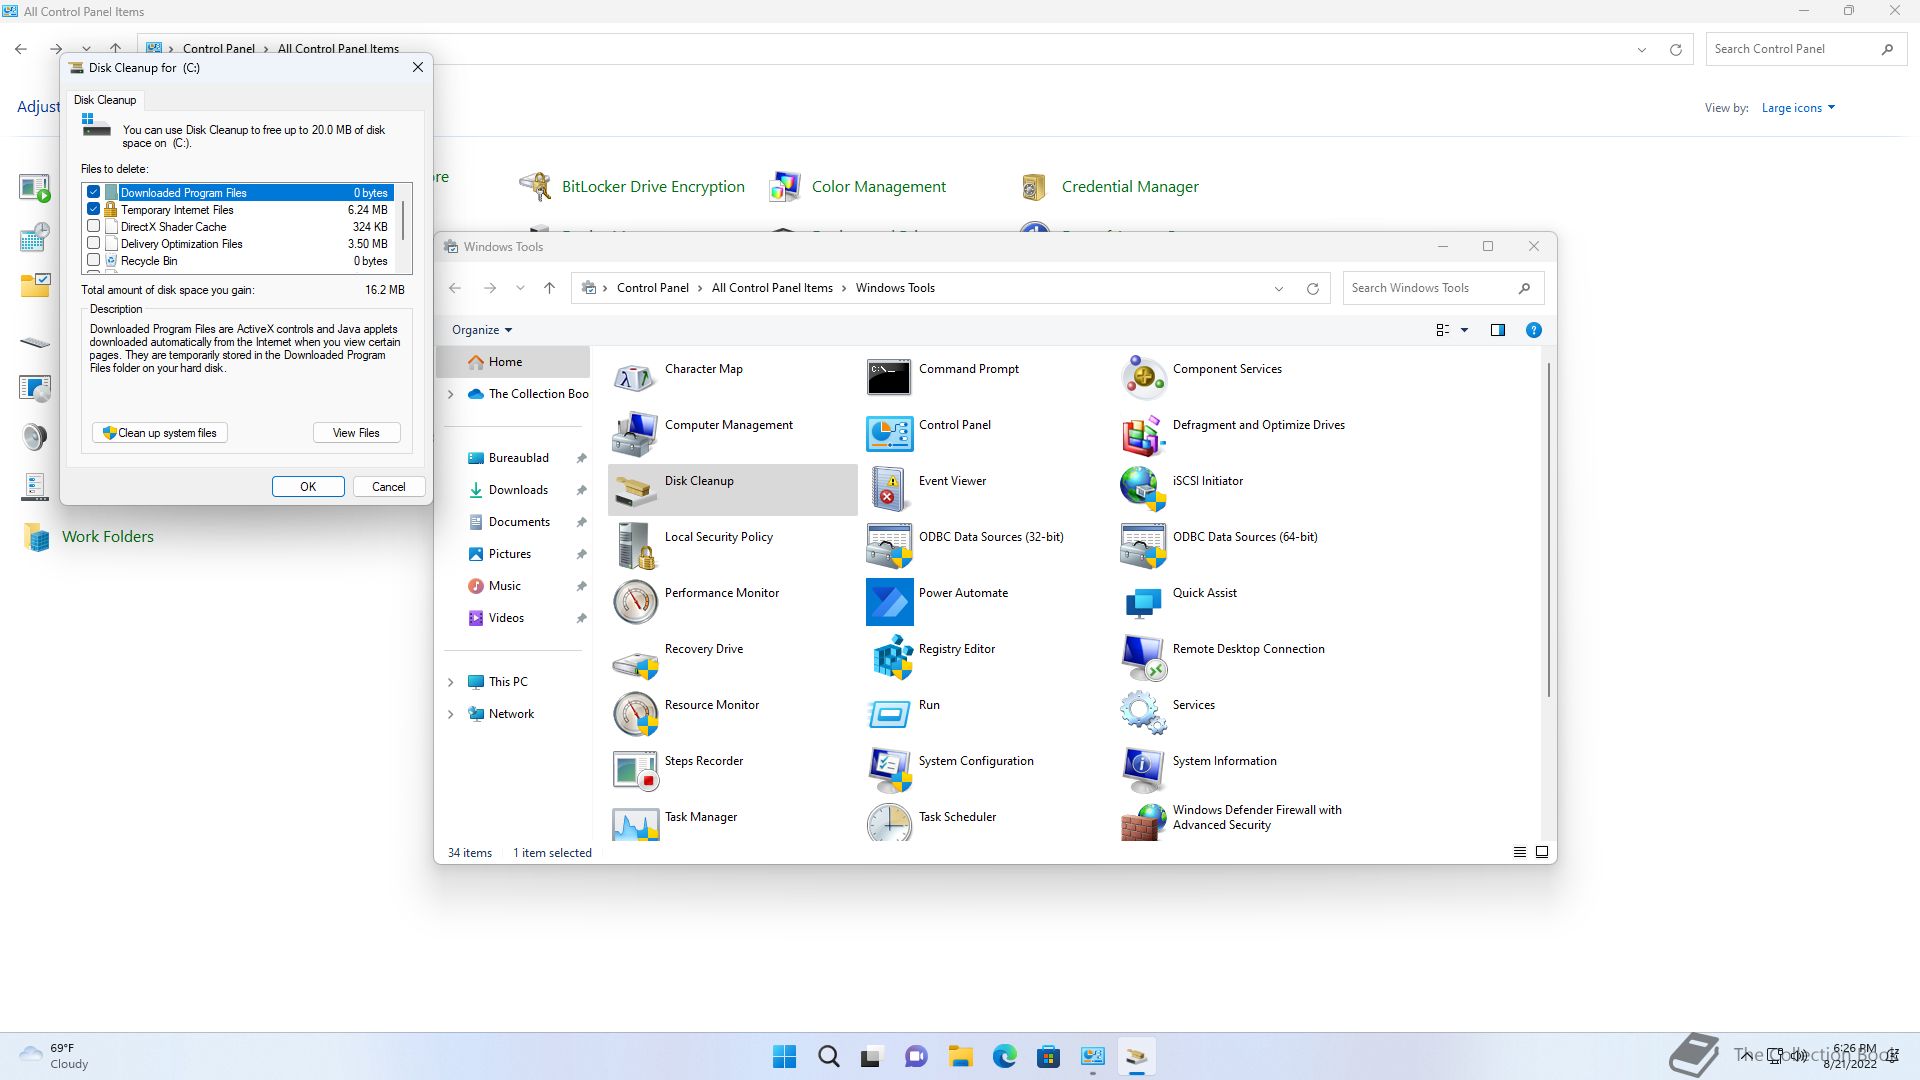Viewport: 1920px width, 1080px height.
Task: Open Bureaublad quick access folder
Action: tap(518, 458)
